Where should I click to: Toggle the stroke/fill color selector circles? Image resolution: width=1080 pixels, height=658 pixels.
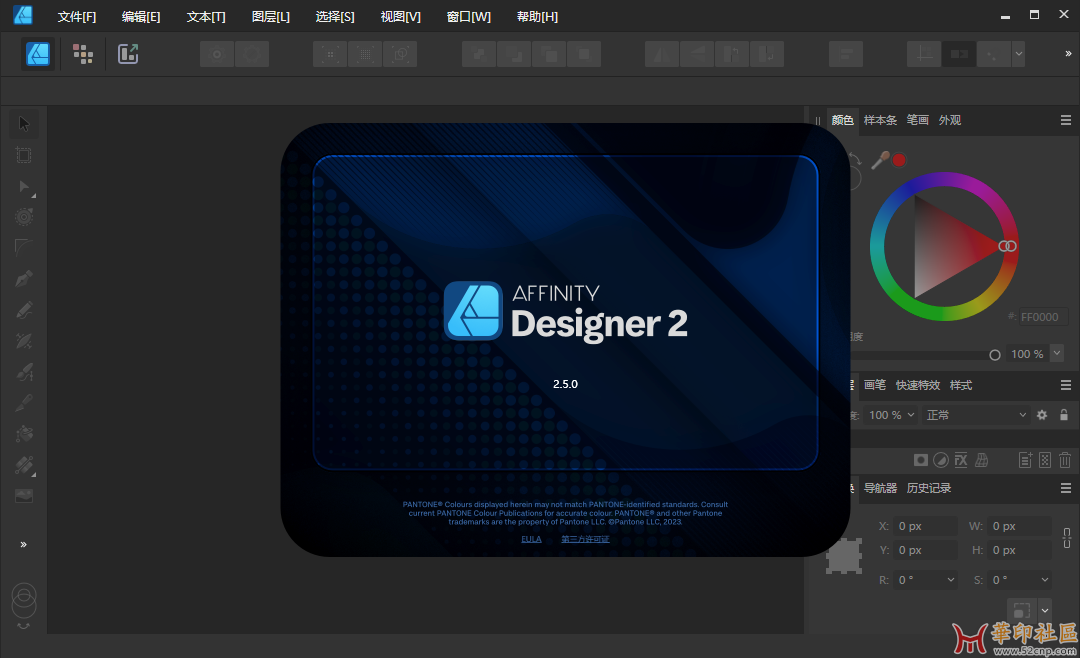(24, 601)
